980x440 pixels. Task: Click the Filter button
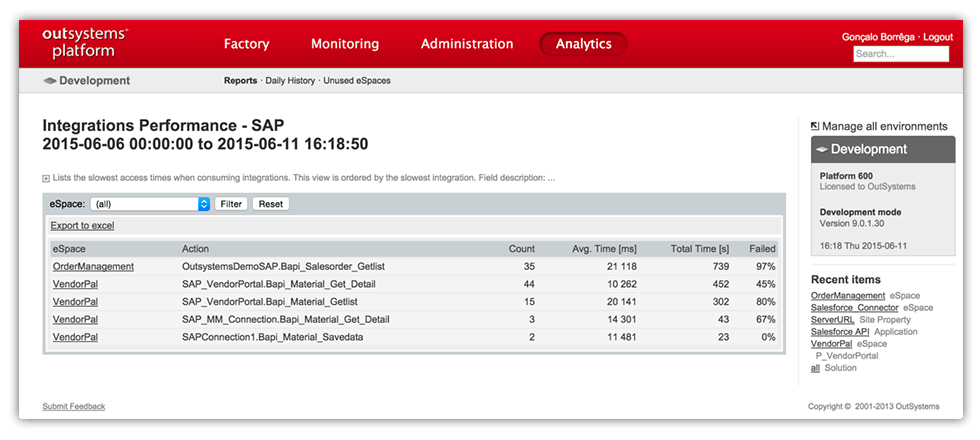pyautogui.click(x=231, y=204)
